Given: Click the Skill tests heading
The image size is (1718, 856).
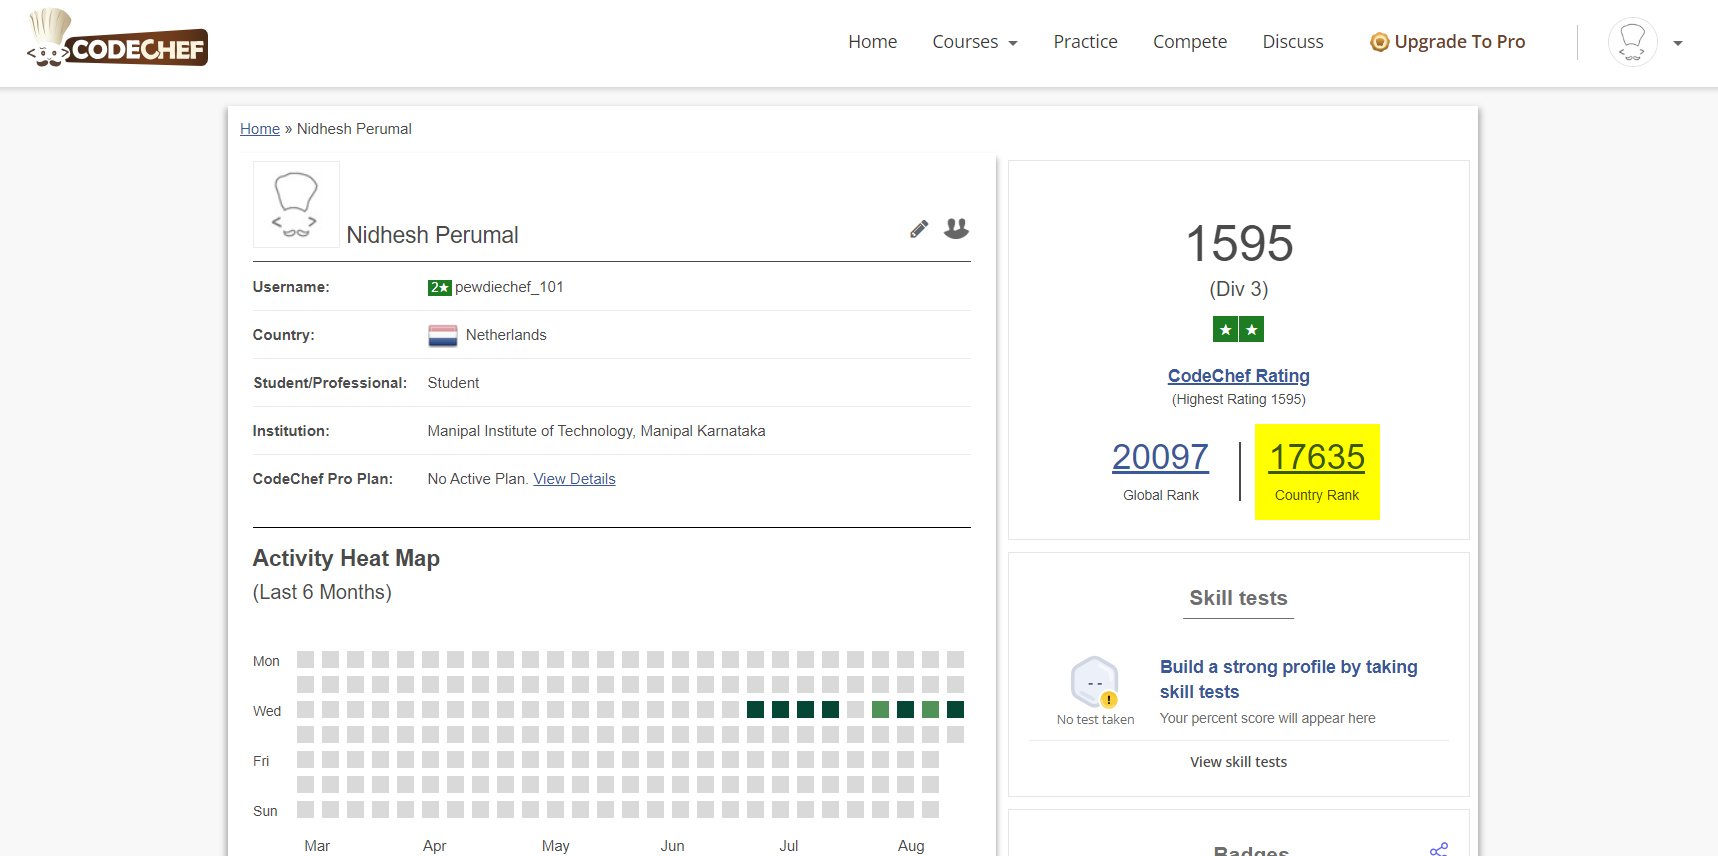Looking at the screenshot, I should pos(1238,598).
